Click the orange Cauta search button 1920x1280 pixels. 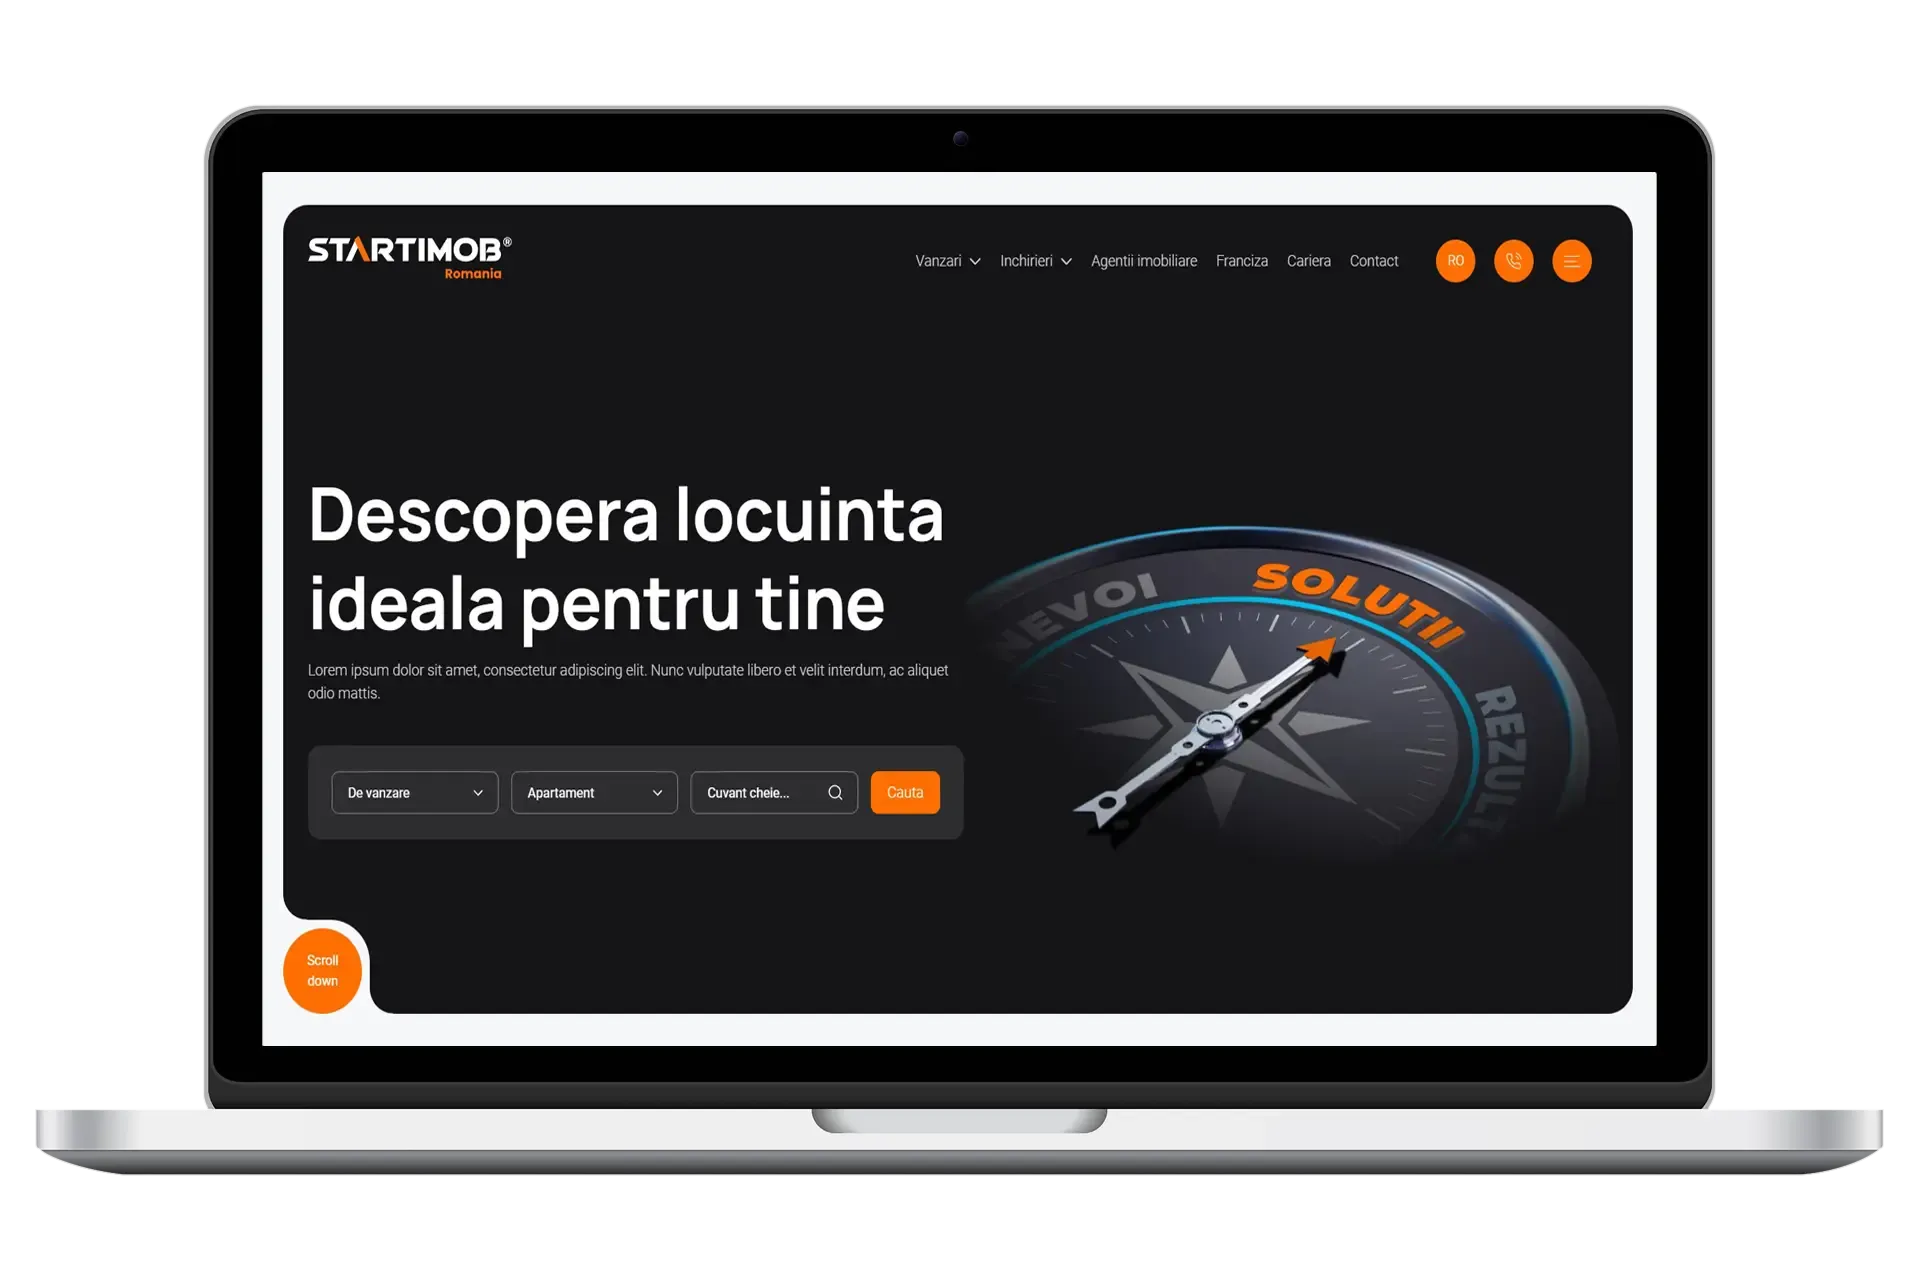tap(904, 791)
